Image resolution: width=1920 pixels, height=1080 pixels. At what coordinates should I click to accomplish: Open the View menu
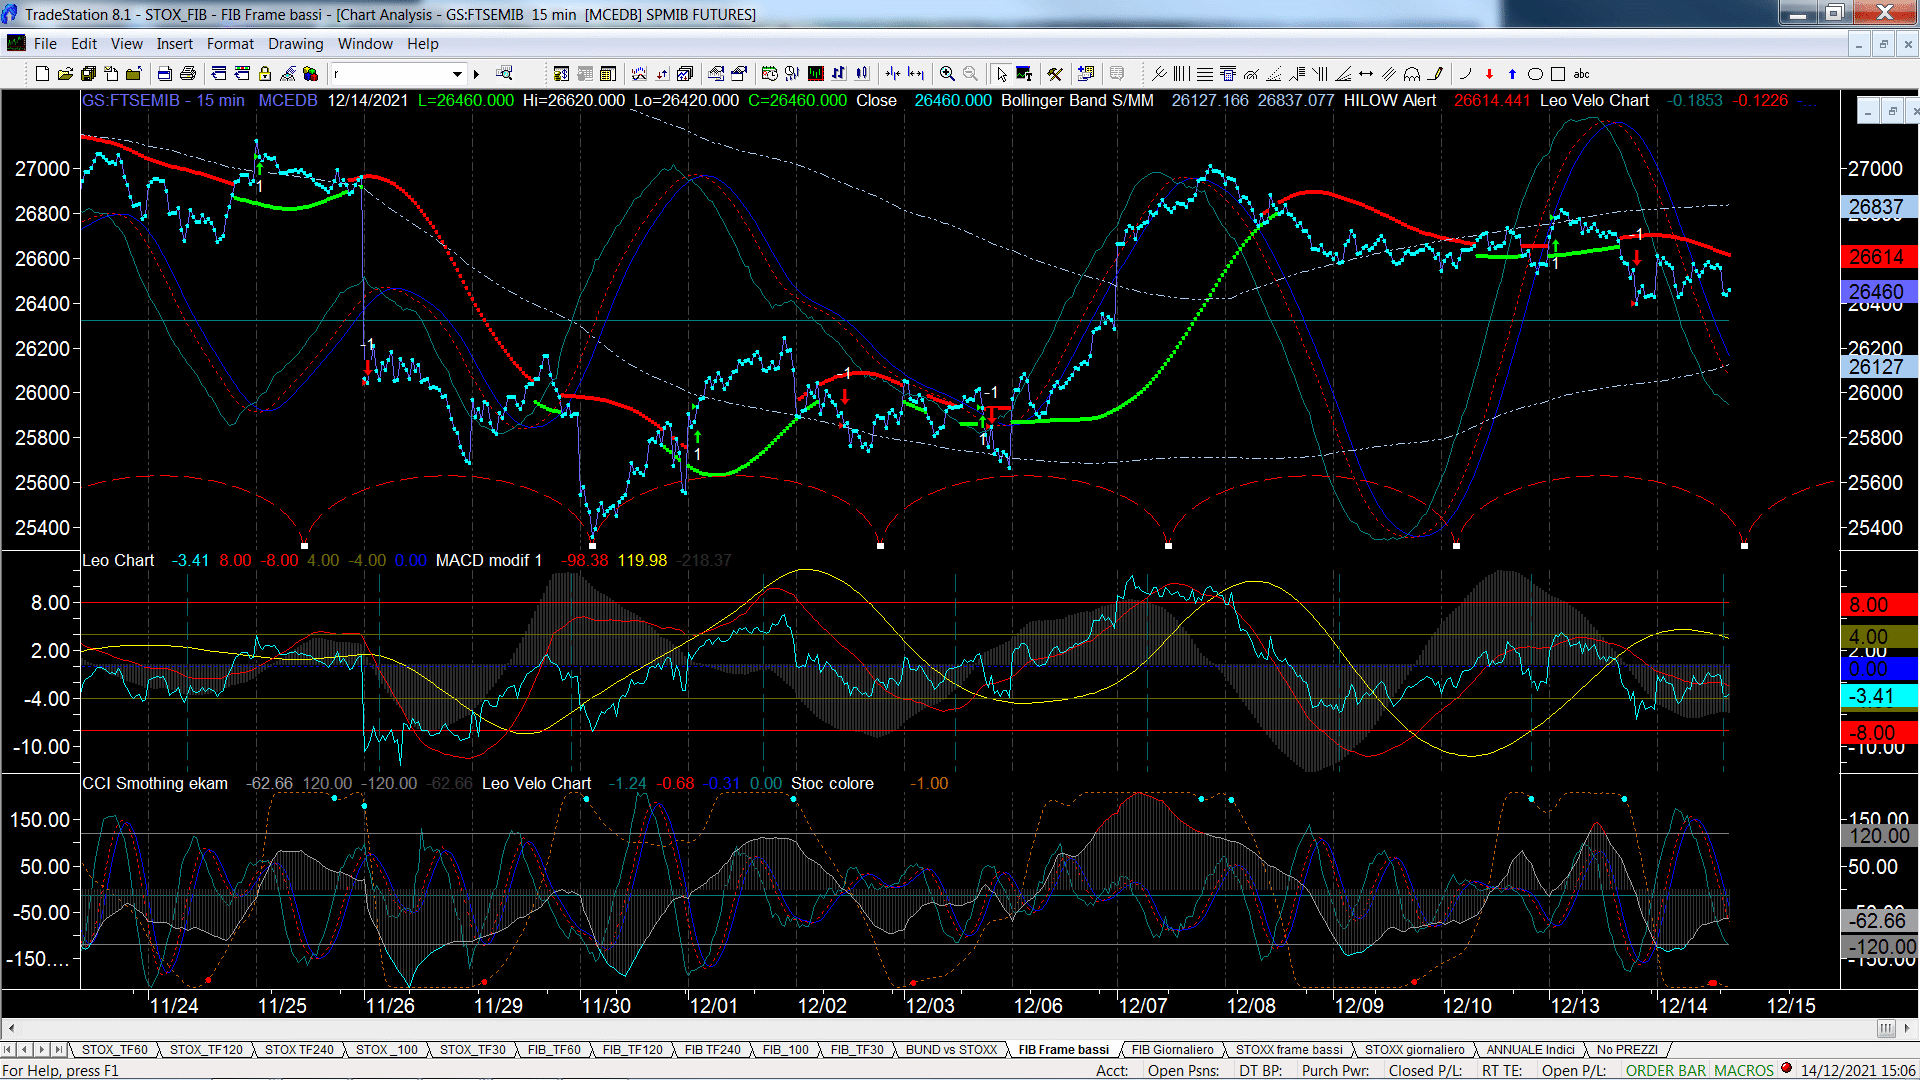[127, 44]
